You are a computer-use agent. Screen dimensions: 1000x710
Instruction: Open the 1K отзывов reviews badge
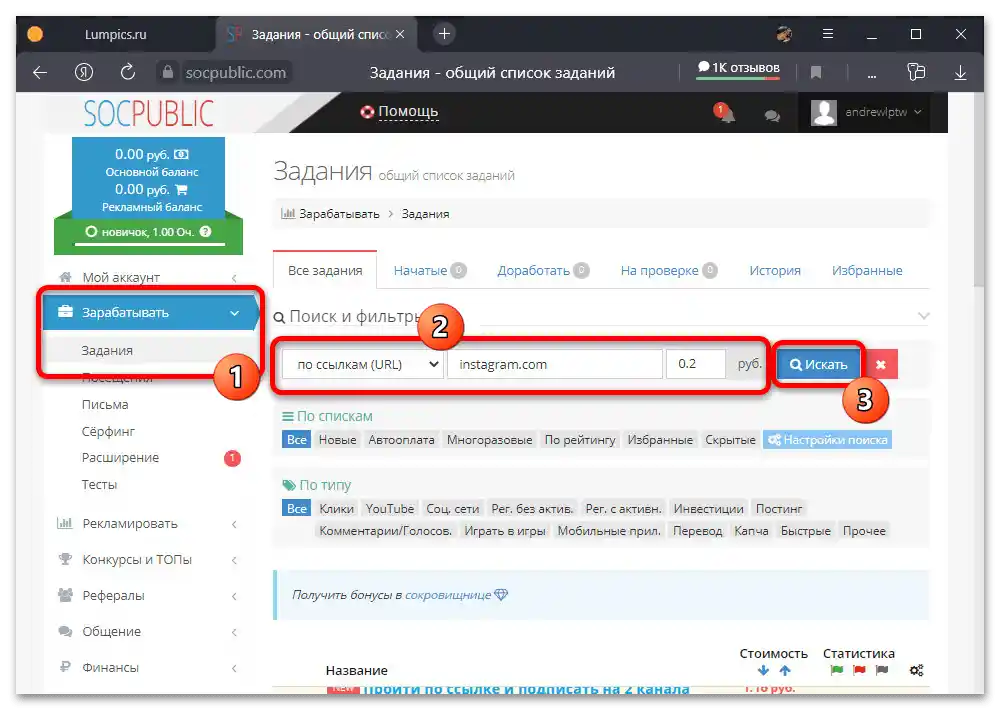coord(738,68)
